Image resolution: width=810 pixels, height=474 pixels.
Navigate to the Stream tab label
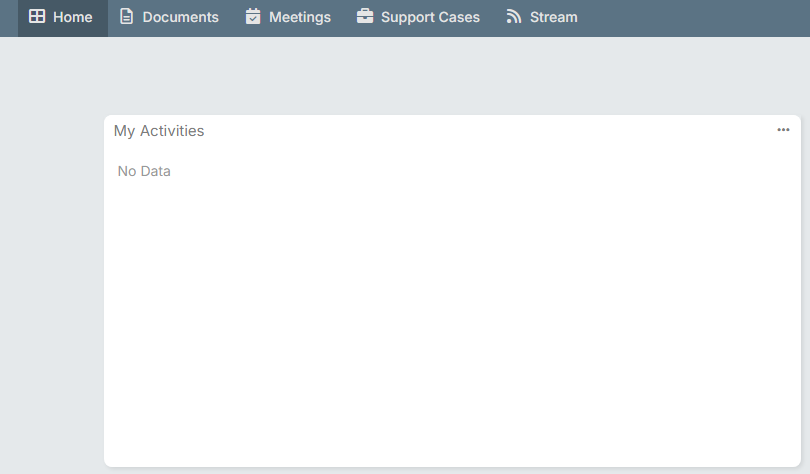click(x=554, y=17)
